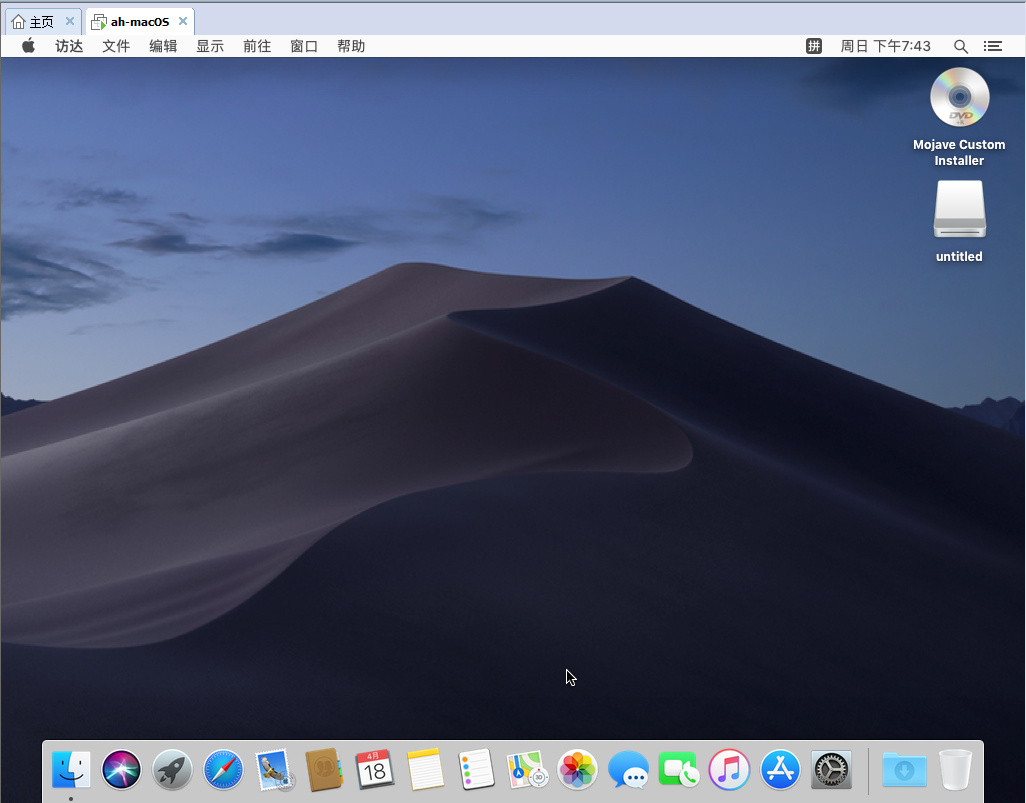Open System Preferences gear icon

coord(831,769)
